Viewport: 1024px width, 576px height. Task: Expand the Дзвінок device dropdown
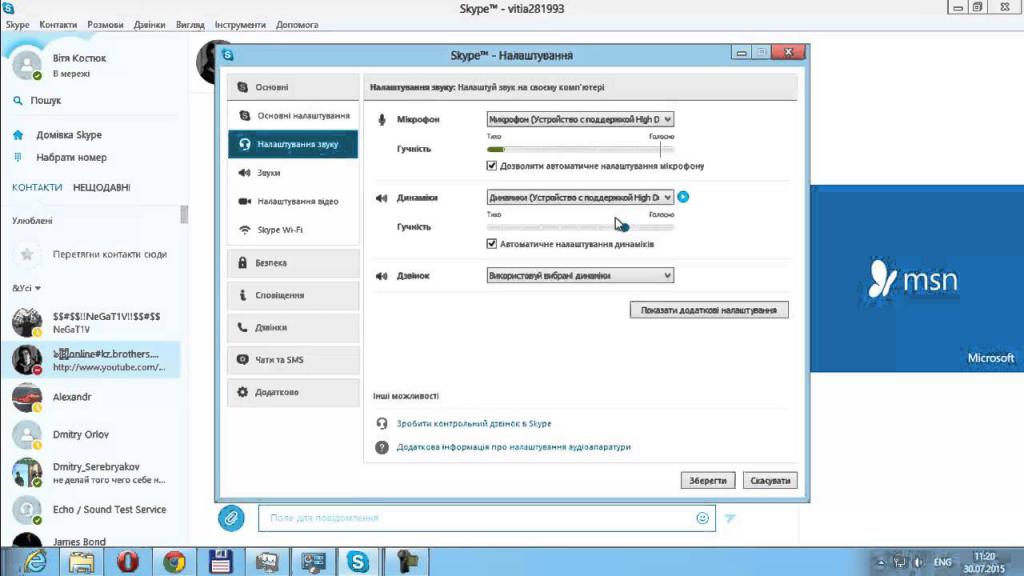(580, 276)
